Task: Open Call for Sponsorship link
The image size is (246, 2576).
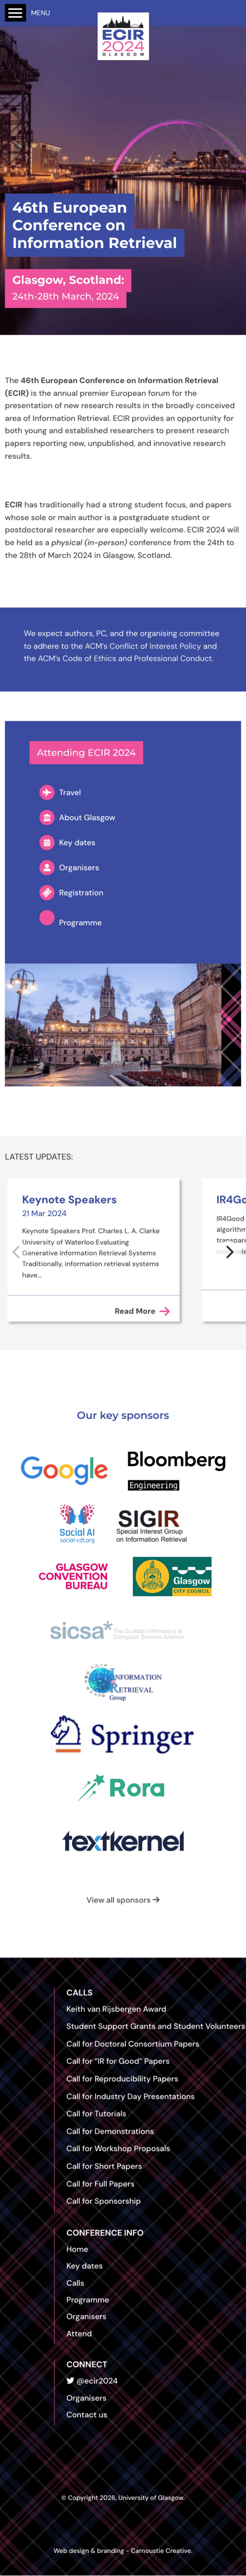Action: pyautogui.click(x=103, y=2200)
